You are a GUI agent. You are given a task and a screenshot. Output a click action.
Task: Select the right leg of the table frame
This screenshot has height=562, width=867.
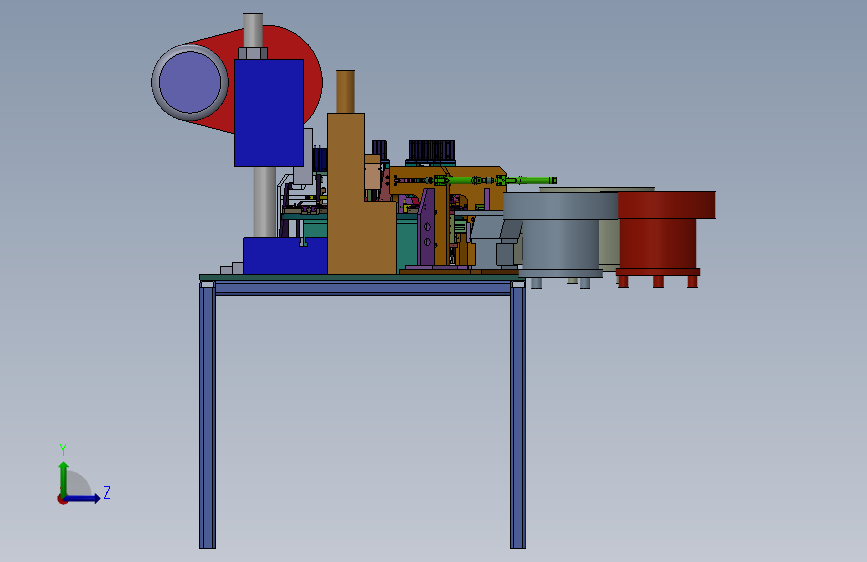(518, 415)
